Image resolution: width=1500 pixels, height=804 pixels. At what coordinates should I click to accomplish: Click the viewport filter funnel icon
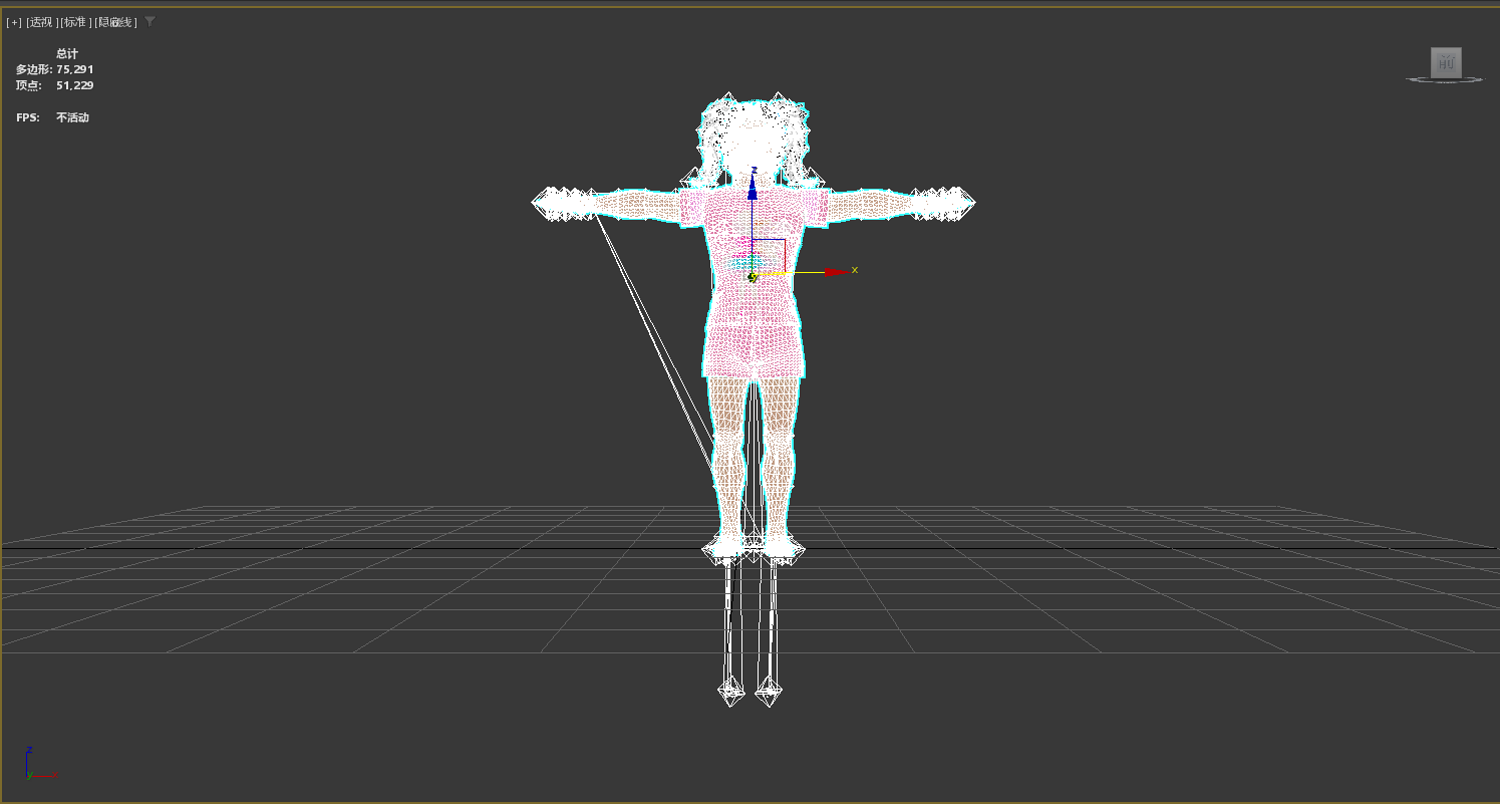click(150, 21)
